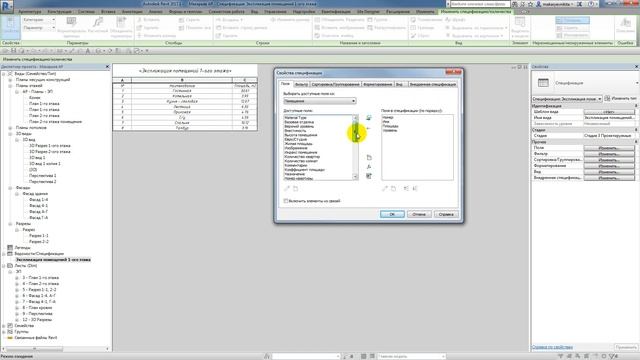Screen dimensions: 640x360
Task: Select Фасад 1-4 in project browser
Action: point(38,200)
